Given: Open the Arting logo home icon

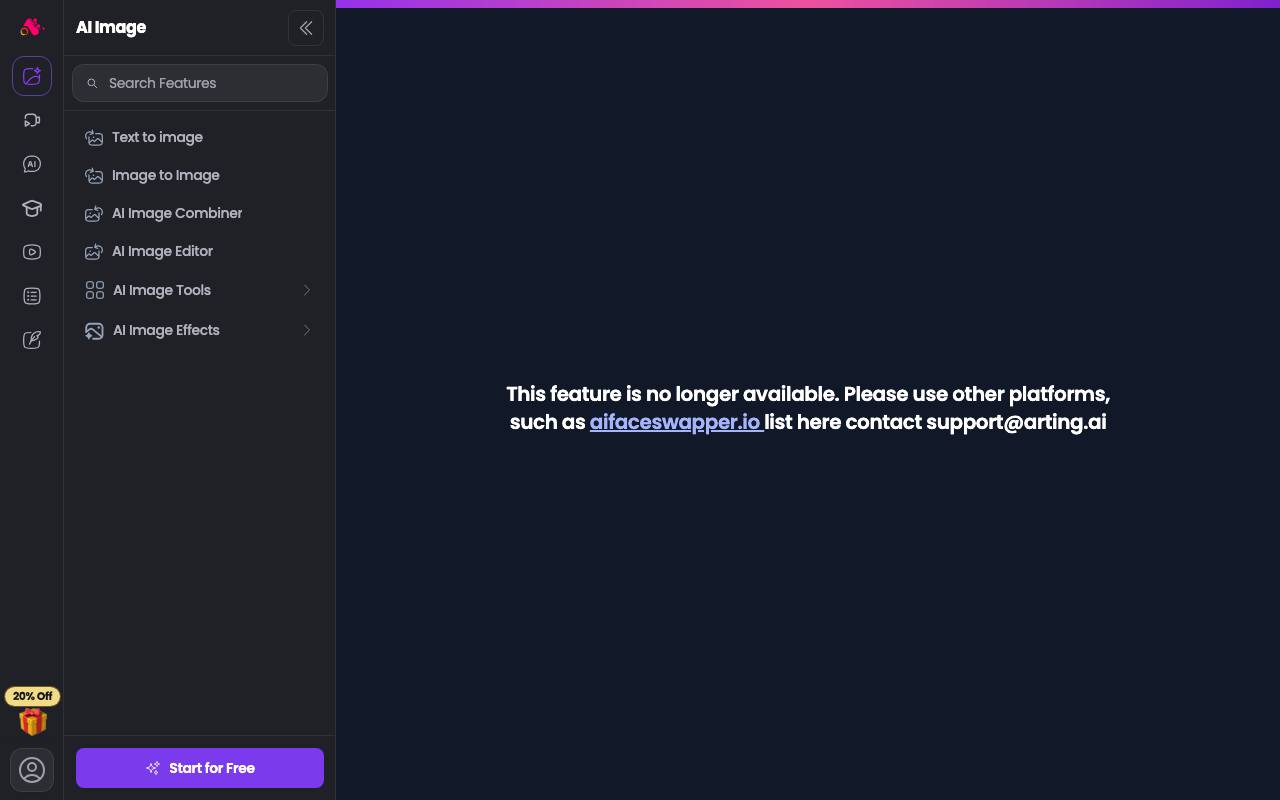Looking at the screenshot, I should coord(32,27).
